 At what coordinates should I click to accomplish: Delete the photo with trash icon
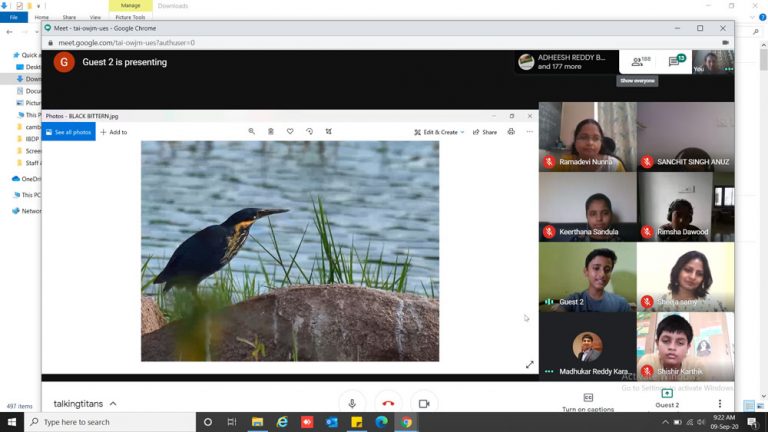tap(271, 132)
